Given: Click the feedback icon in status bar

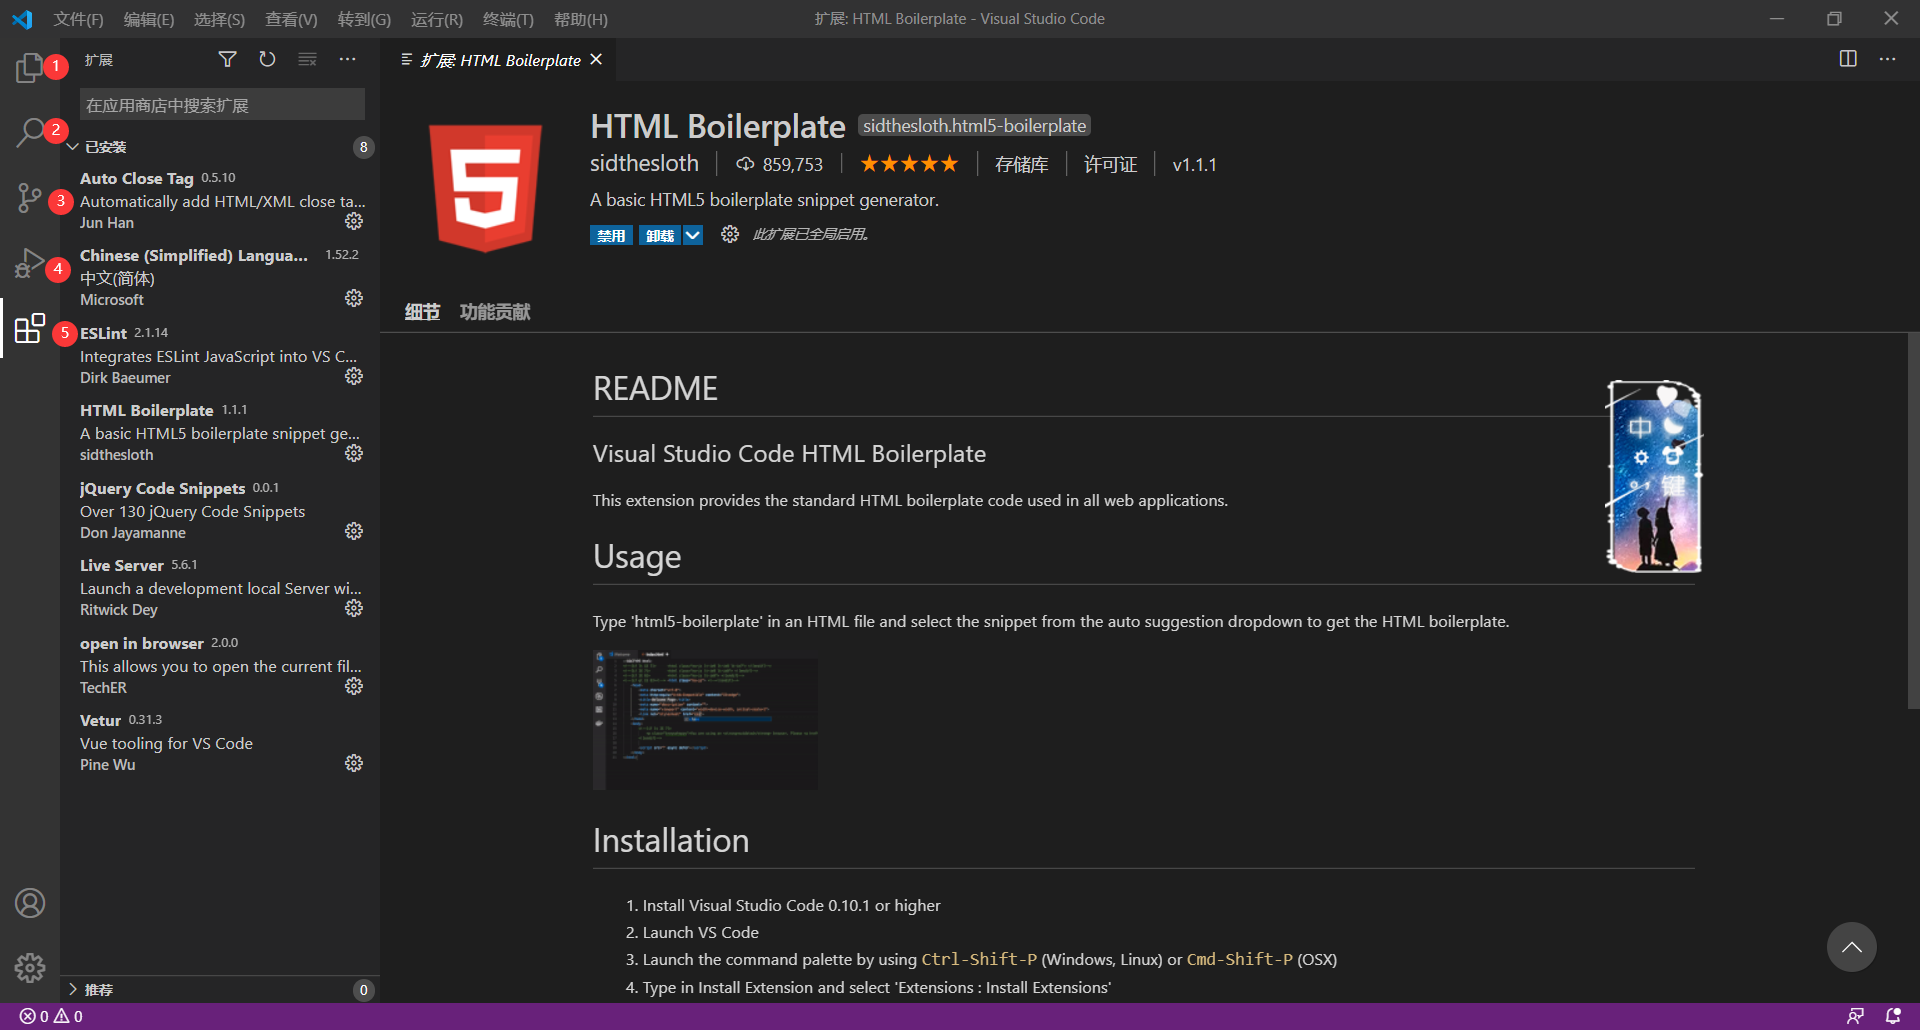Looking at the screenshot, I should (1855, 1016).
